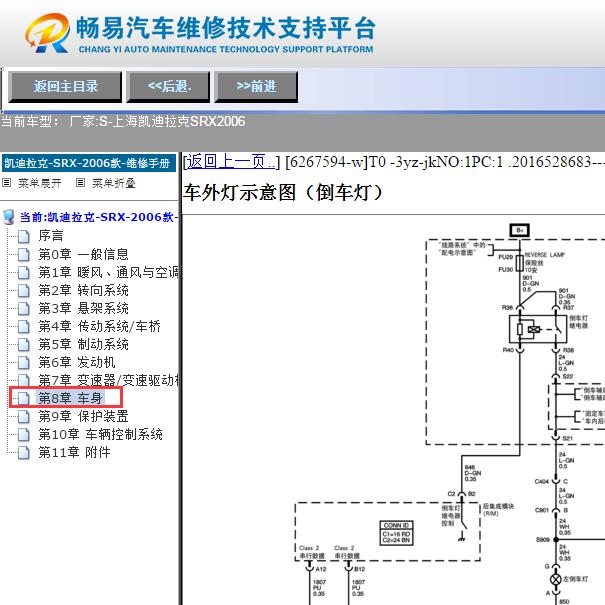This screenshot has width=605, height=605.
Task: Collapse all menus via 菜单折叠
Action: pos(113,183)
